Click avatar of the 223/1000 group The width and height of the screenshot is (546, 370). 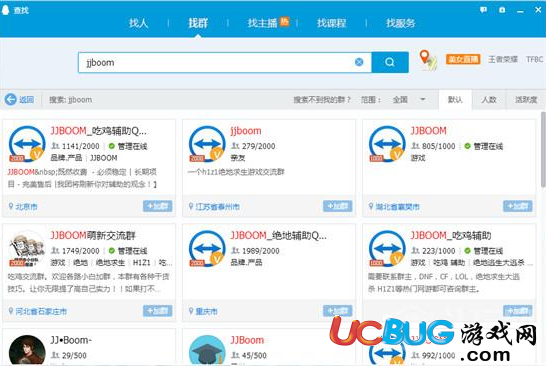[x=387, y=249]
